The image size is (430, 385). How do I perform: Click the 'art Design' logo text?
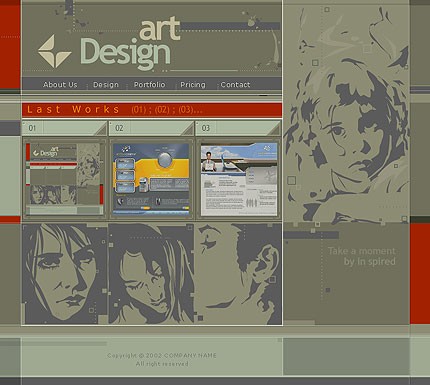[x=130, y=43]
